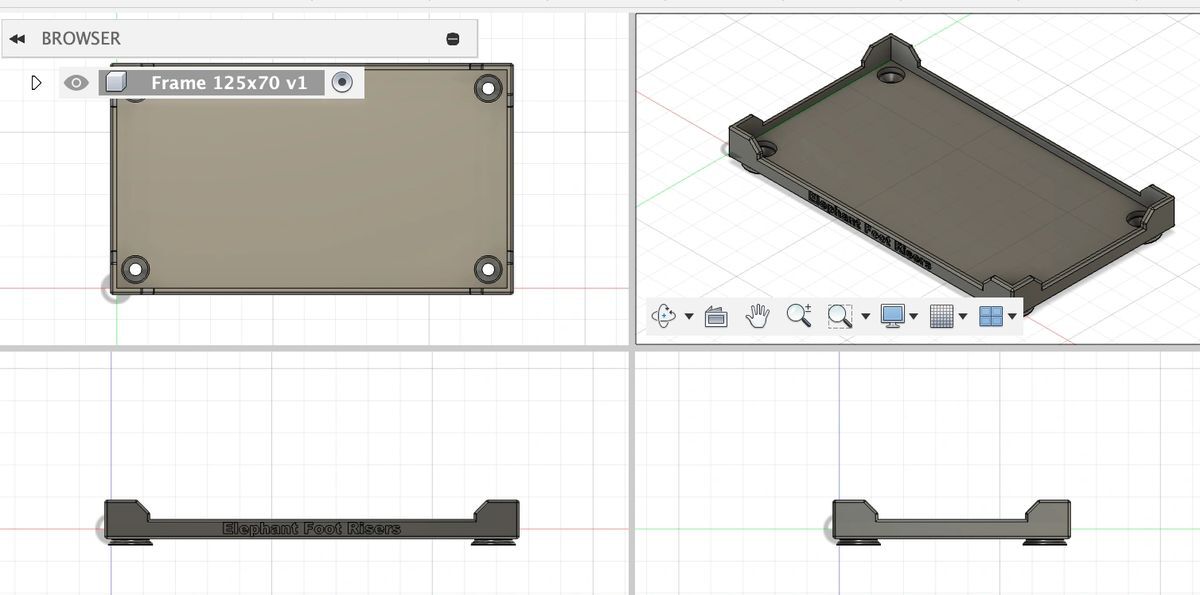Hide Frame 125x70 v1 using its eye toggle
Screen dimensions: 1200x595
(76, 82)
